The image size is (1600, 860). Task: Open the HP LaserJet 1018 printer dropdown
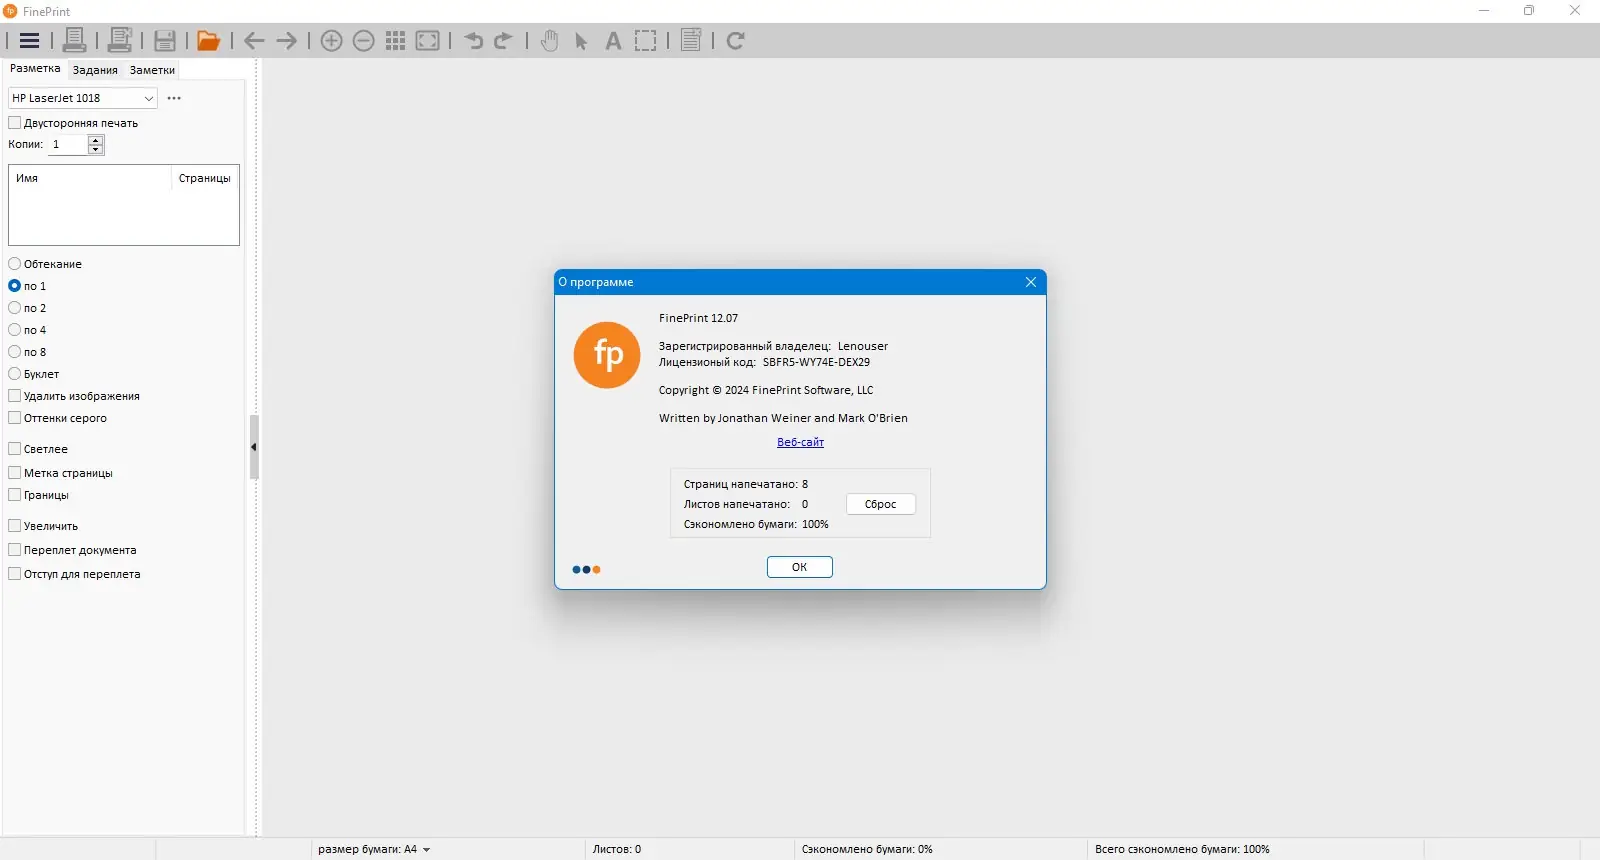pos(83,98)
